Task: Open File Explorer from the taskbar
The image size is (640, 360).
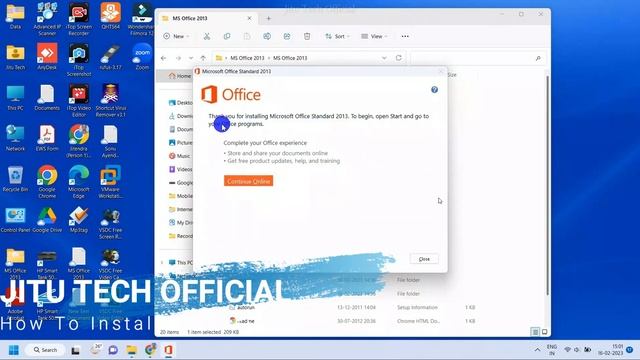Action: pyautogui.click(x=131, y=350)
